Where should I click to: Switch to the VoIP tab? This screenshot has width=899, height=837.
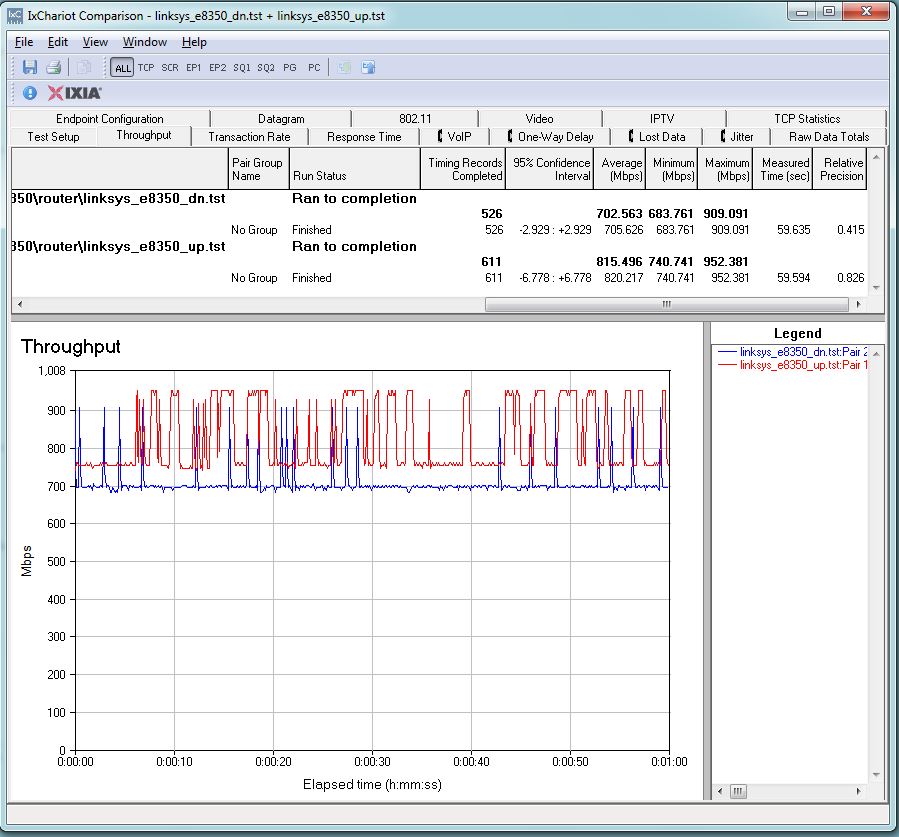[x=454, y=136]
